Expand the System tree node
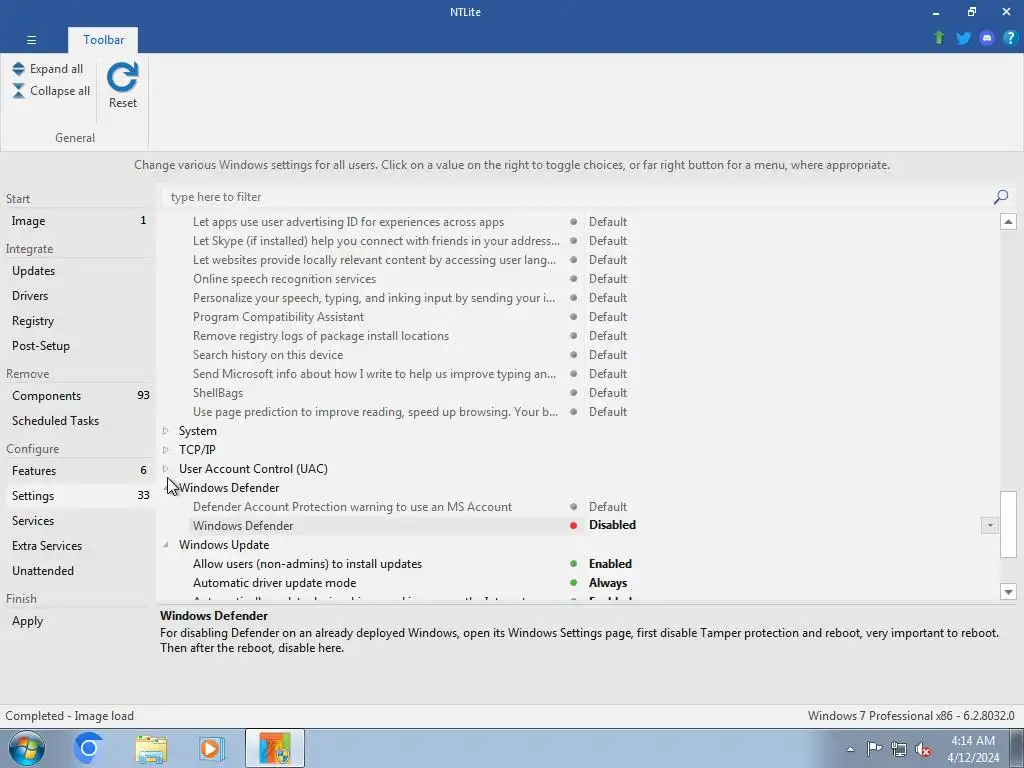Image resolution: width=1024 pixels, height=768 pixels. [166, 431]
